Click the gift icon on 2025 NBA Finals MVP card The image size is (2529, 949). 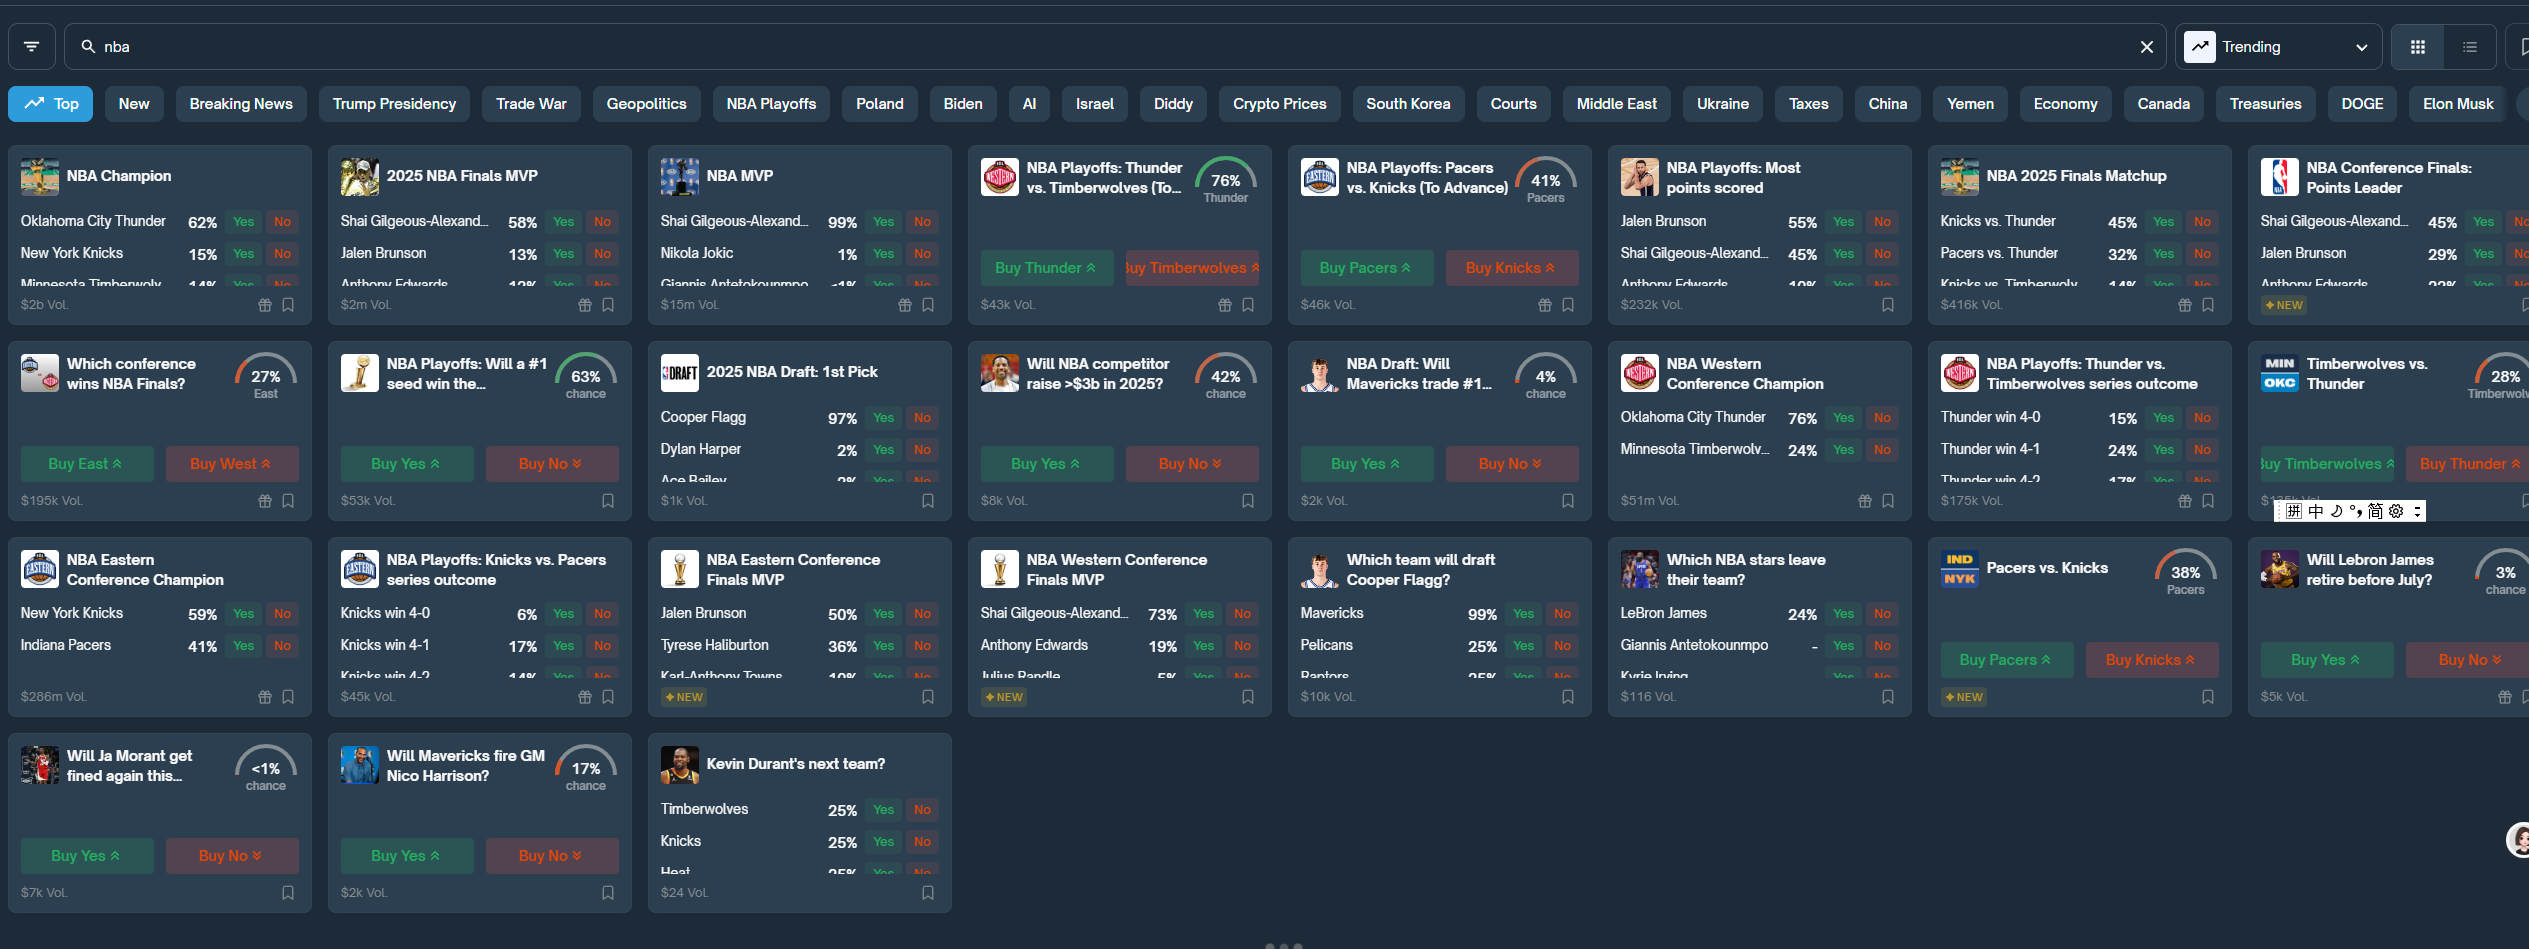(585, 305)
